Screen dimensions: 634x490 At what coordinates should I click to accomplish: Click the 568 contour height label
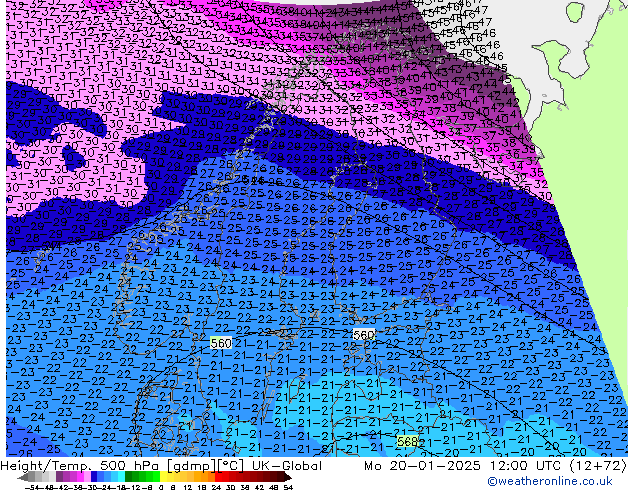coord(407,441)
